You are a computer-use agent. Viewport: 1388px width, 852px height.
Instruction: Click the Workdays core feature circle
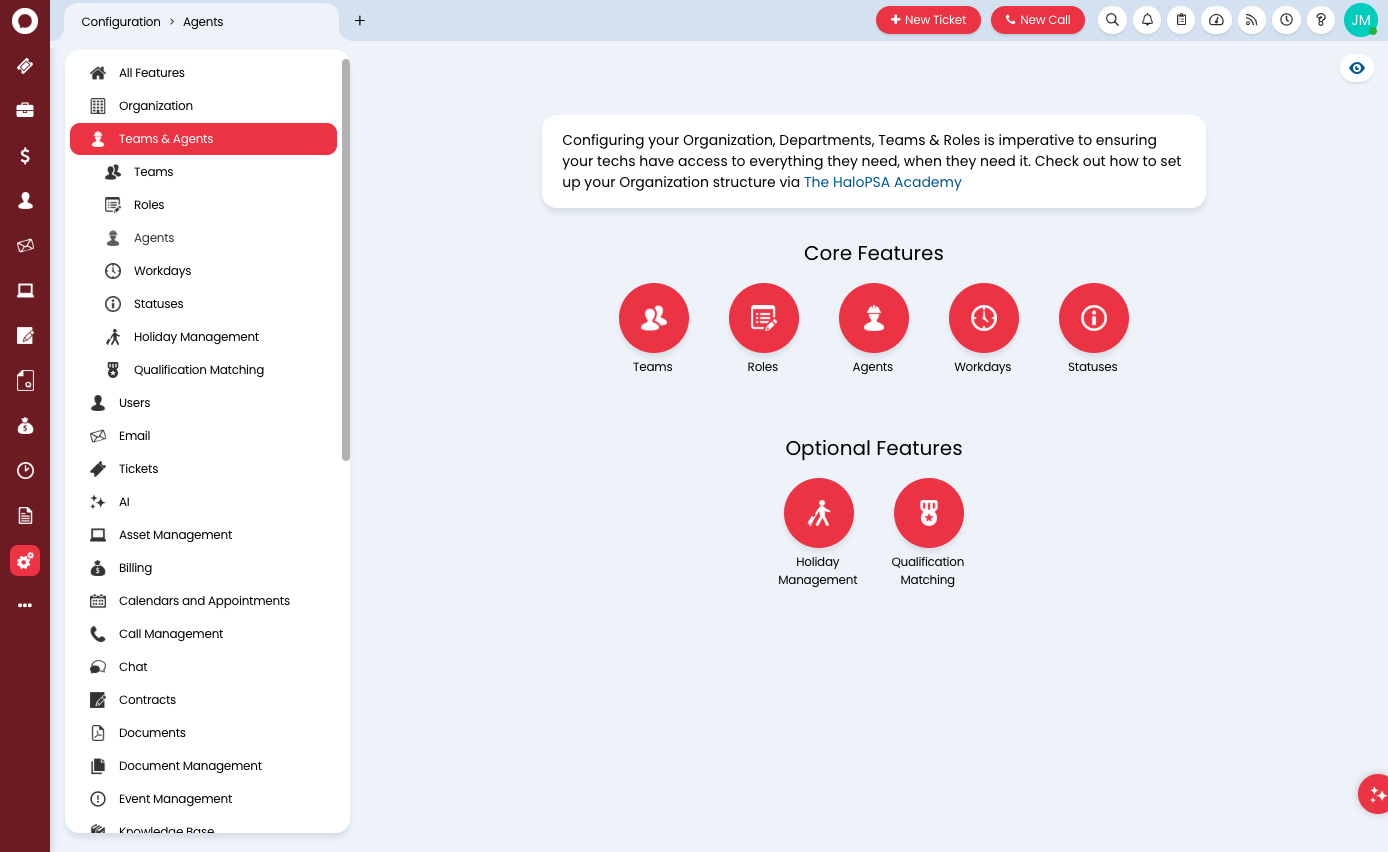pos(984,318)
